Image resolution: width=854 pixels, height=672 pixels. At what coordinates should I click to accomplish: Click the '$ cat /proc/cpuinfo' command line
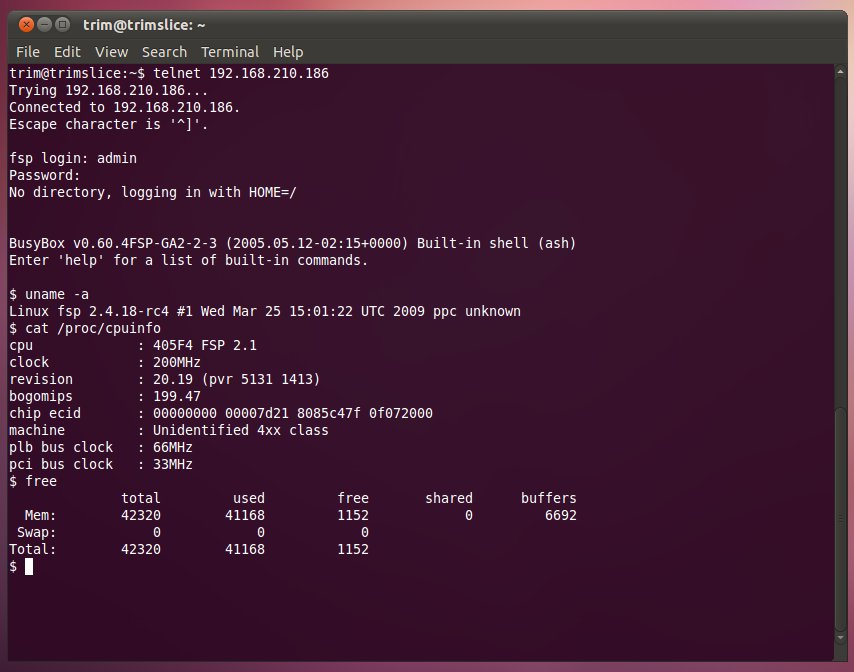point(85,328)
